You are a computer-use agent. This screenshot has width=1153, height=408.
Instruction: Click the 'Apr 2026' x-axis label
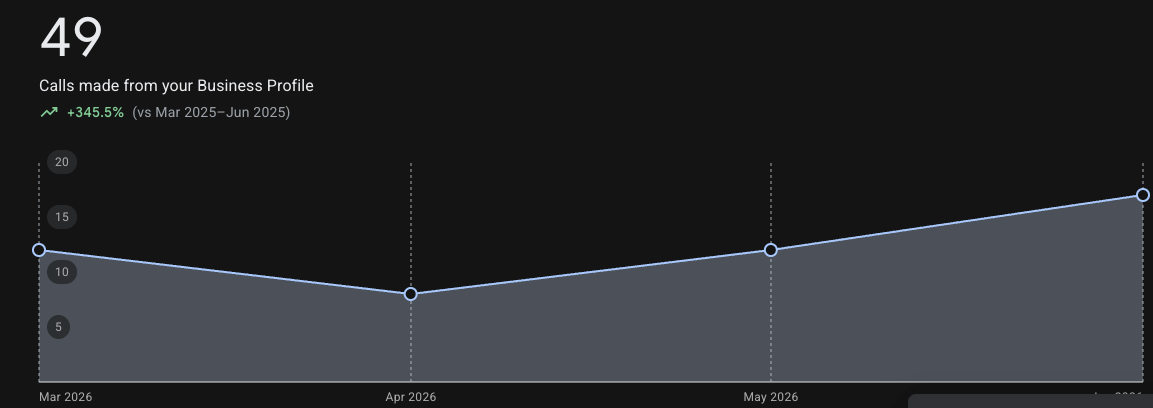(410, 397)
